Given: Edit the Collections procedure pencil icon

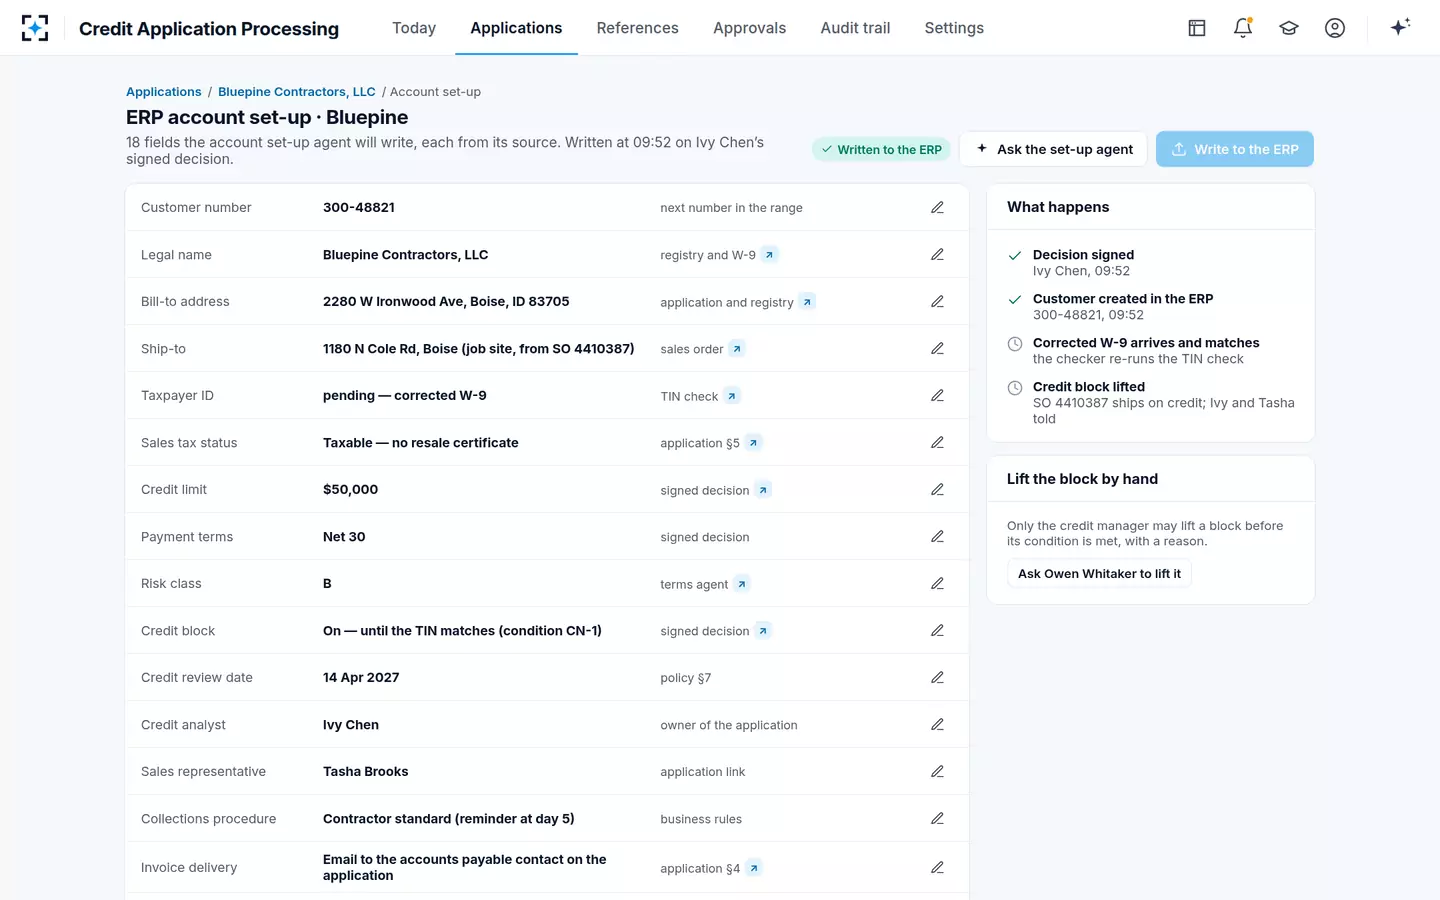Looking at the screenshot, I should [x=937, y=818].
